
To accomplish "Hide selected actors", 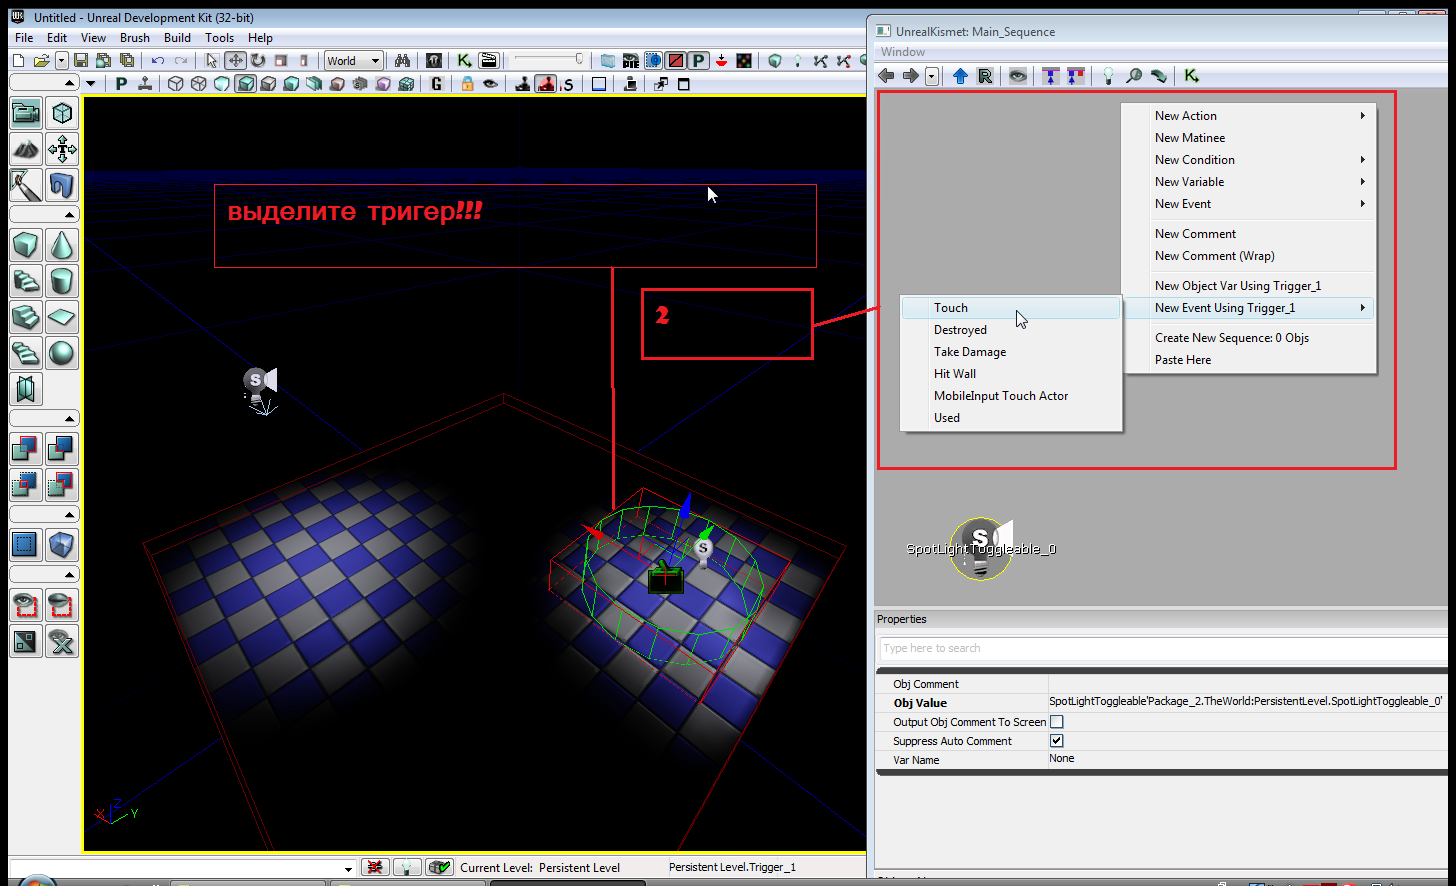I will [x=62, y=605].
